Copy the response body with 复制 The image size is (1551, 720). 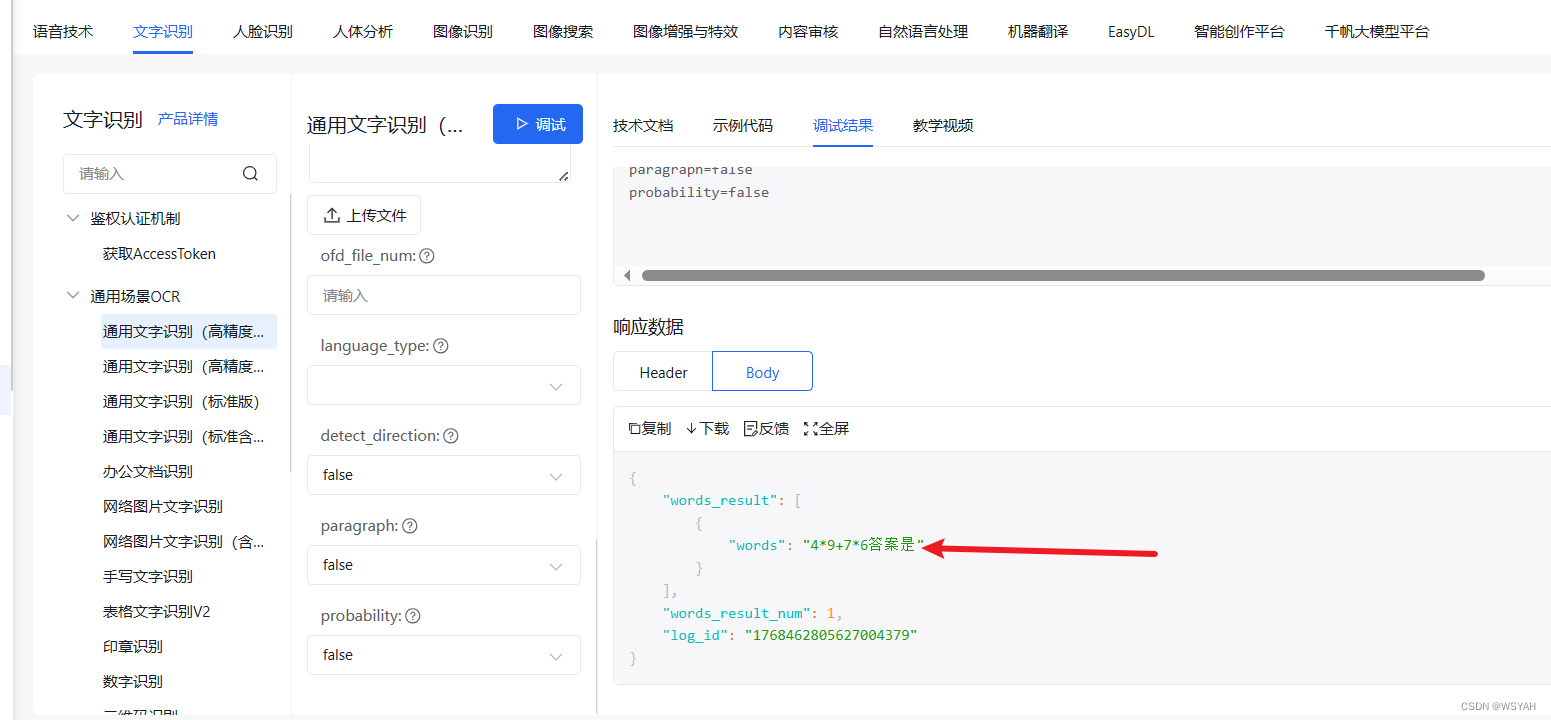[649, 428]
